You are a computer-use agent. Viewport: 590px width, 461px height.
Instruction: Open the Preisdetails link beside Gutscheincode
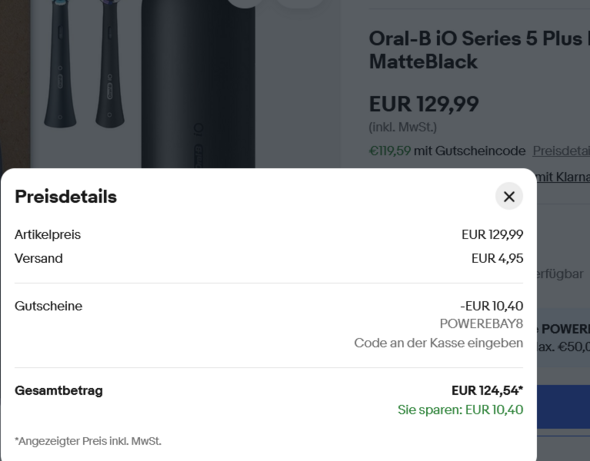(561, 151)
